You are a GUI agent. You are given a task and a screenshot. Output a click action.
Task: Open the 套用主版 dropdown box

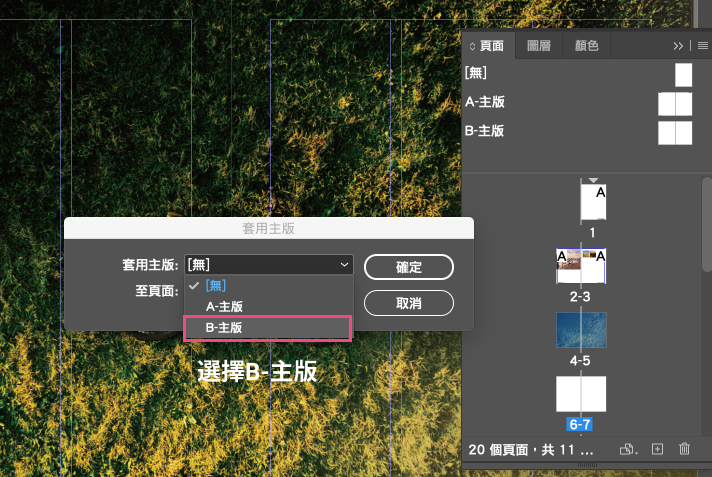(268, 264)
